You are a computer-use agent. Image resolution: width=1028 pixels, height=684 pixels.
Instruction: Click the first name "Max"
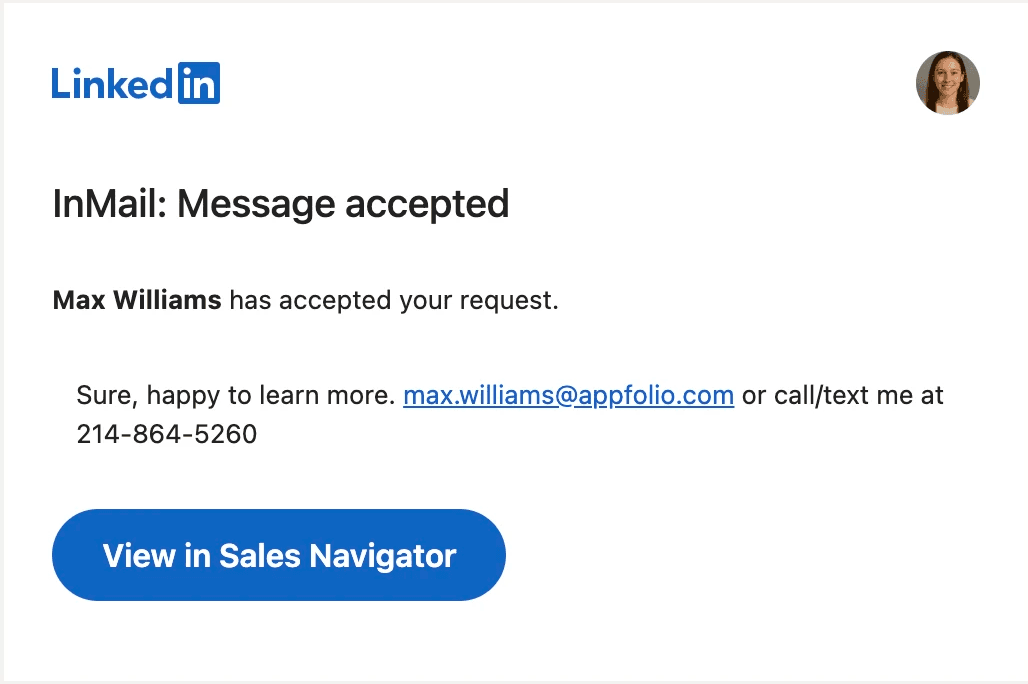click(x=73, y=300)
